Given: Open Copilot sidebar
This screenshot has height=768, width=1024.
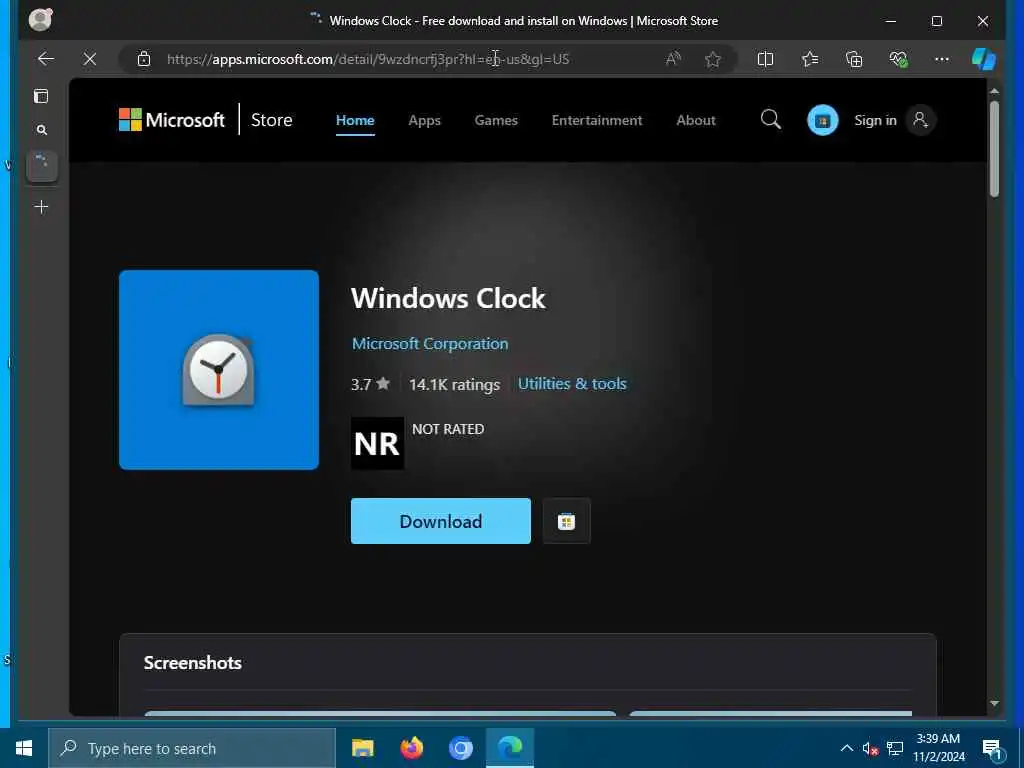Looking at the screenshot, I should (984, 59).
